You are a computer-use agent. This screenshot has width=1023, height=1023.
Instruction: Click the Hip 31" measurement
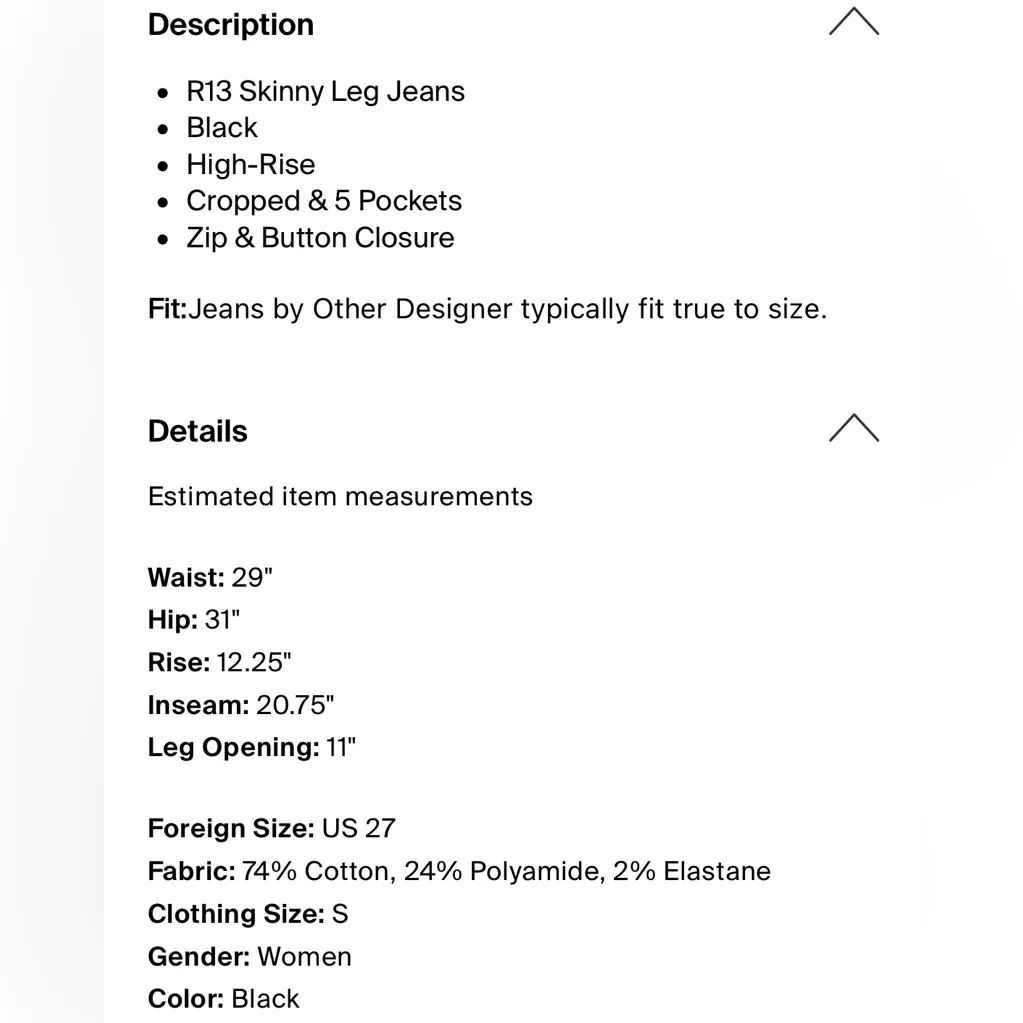pos(194,620)
